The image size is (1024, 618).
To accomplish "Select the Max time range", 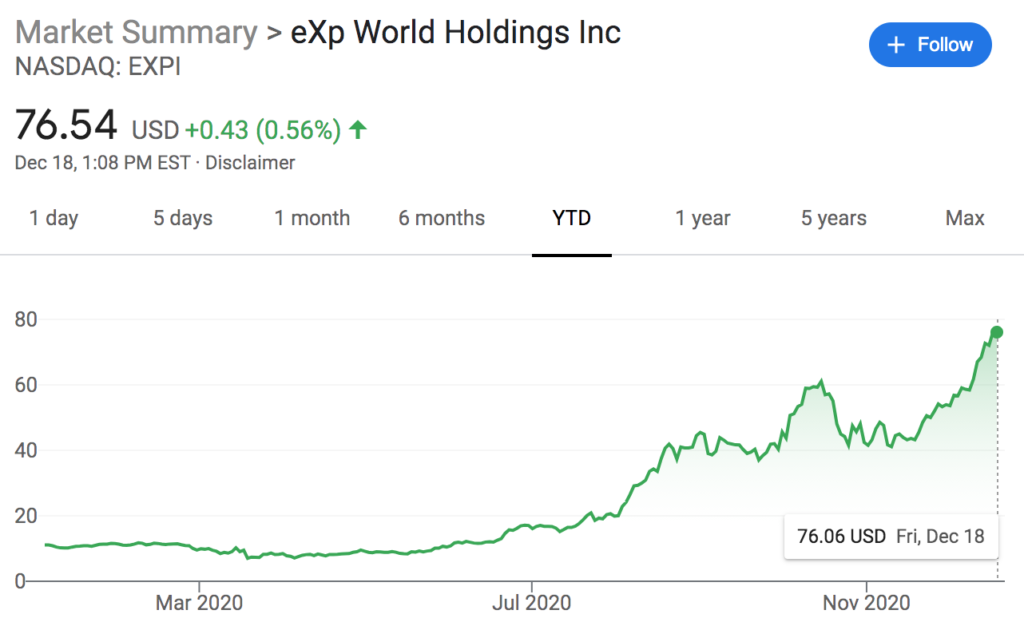I will [x=964, y=218].
